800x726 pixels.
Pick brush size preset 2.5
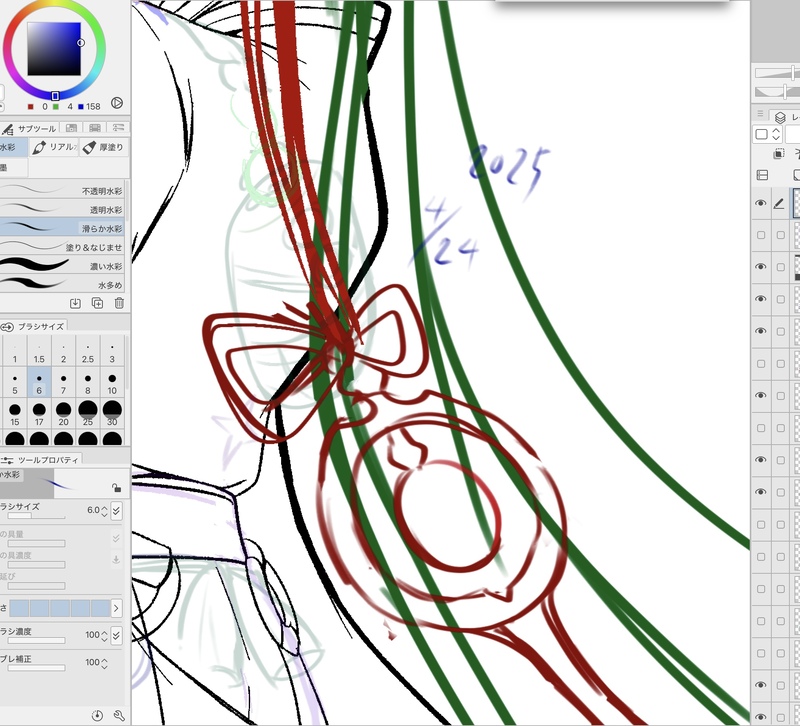tap(88, 353)
